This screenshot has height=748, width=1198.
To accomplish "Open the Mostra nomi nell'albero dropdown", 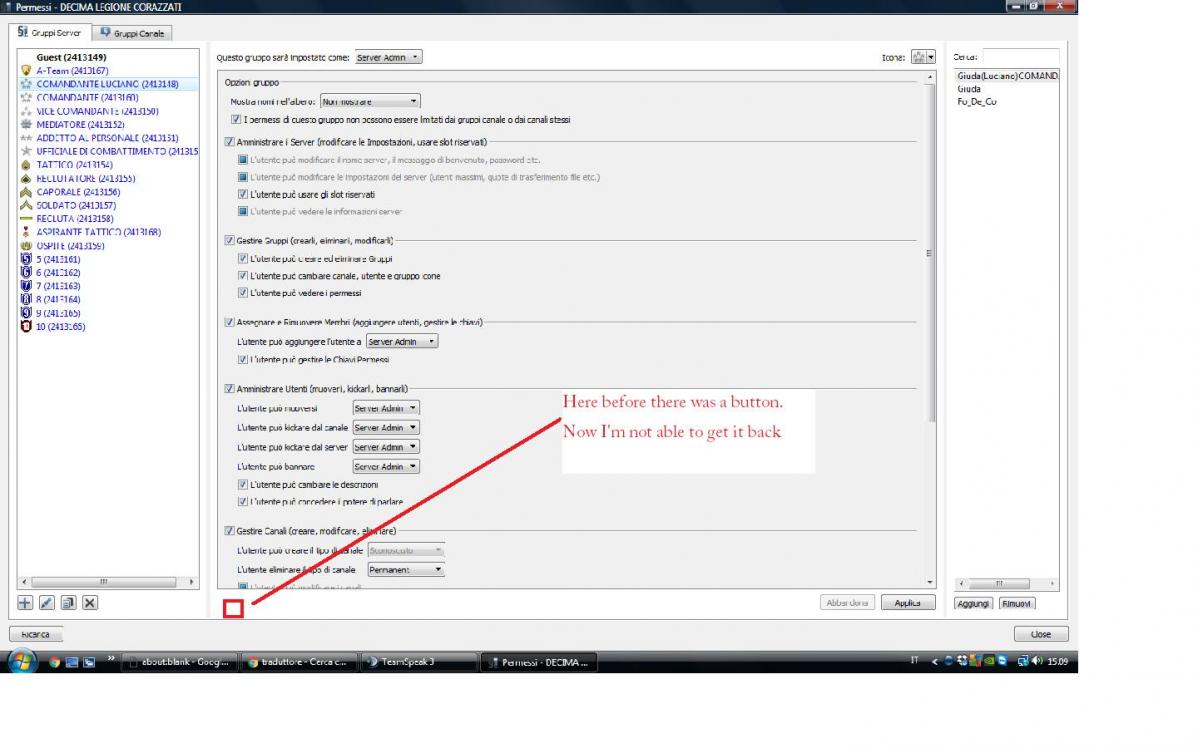I will coord(371,101).
